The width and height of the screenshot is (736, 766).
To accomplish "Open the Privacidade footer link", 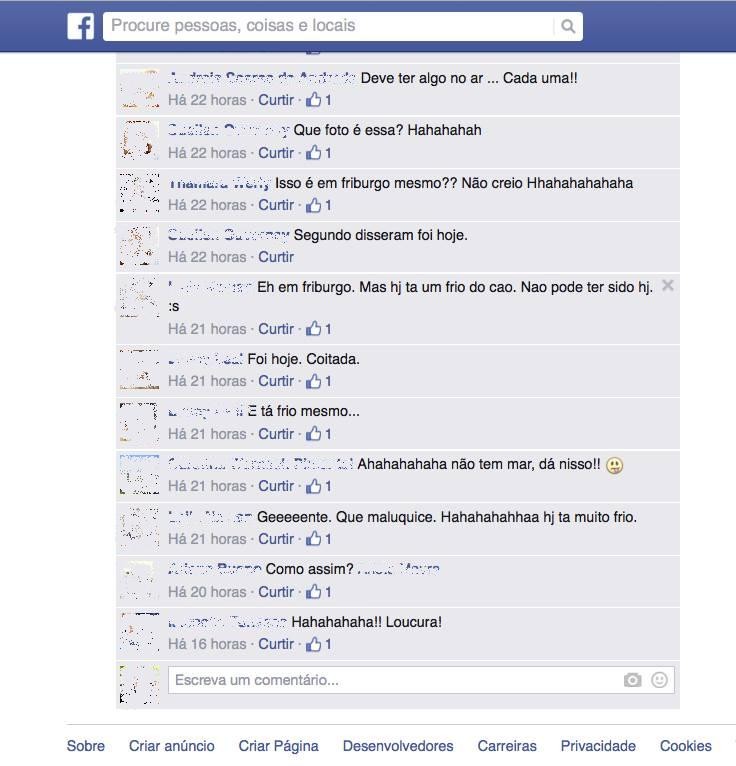I will (598, 746).
